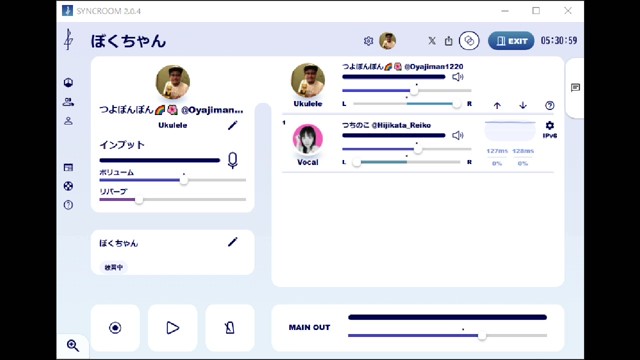The height and width of the screenshot is (360, 640).
Task: Start playback with the play button
Action: (x=173, y=327)
